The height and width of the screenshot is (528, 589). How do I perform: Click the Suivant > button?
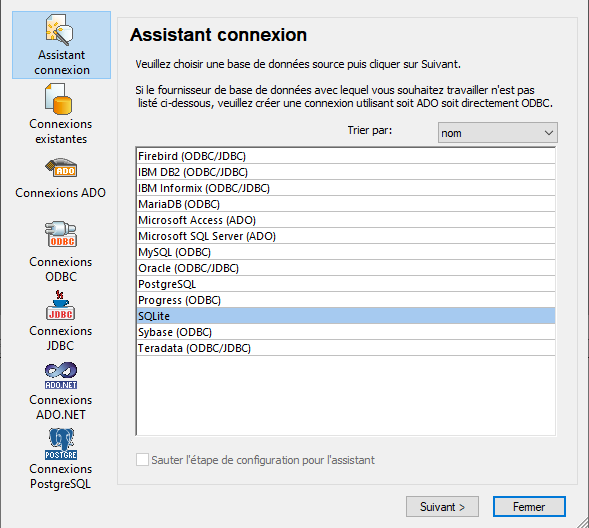pyautogui.click(x=442, y=507)
